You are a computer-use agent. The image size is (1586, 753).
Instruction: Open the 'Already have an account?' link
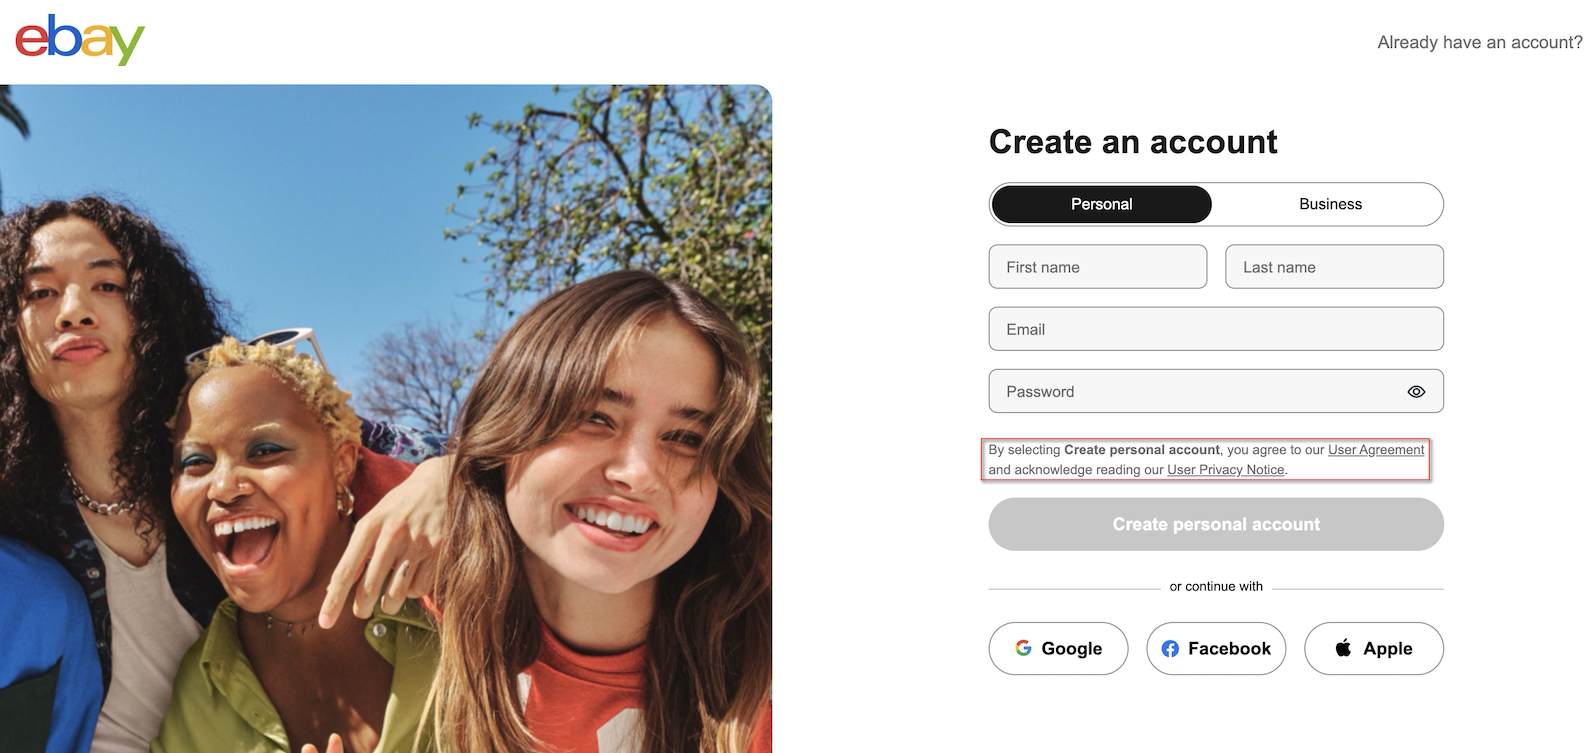click(x=1479, y=42)
